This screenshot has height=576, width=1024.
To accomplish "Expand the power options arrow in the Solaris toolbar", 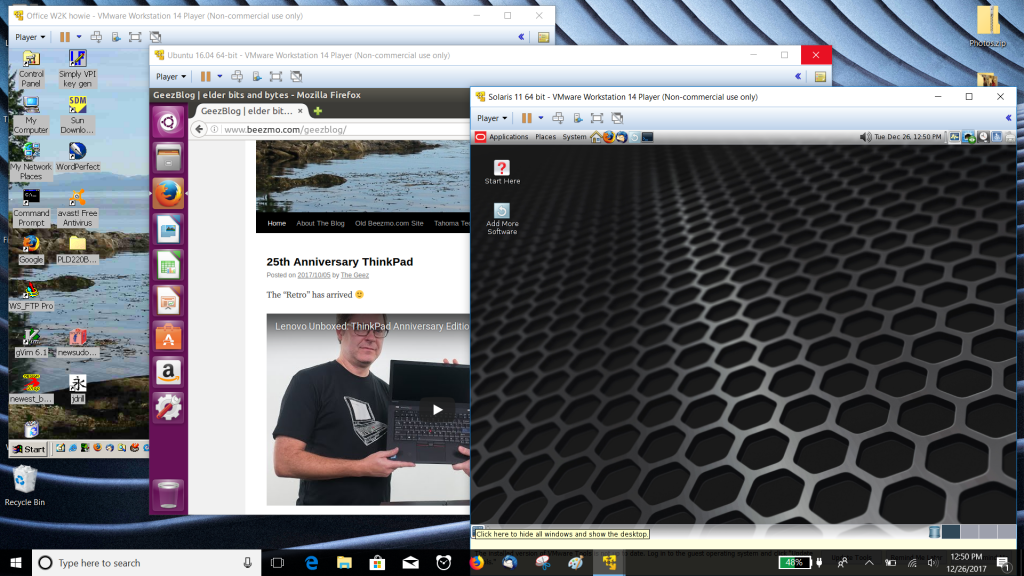I will coord(541,118).
